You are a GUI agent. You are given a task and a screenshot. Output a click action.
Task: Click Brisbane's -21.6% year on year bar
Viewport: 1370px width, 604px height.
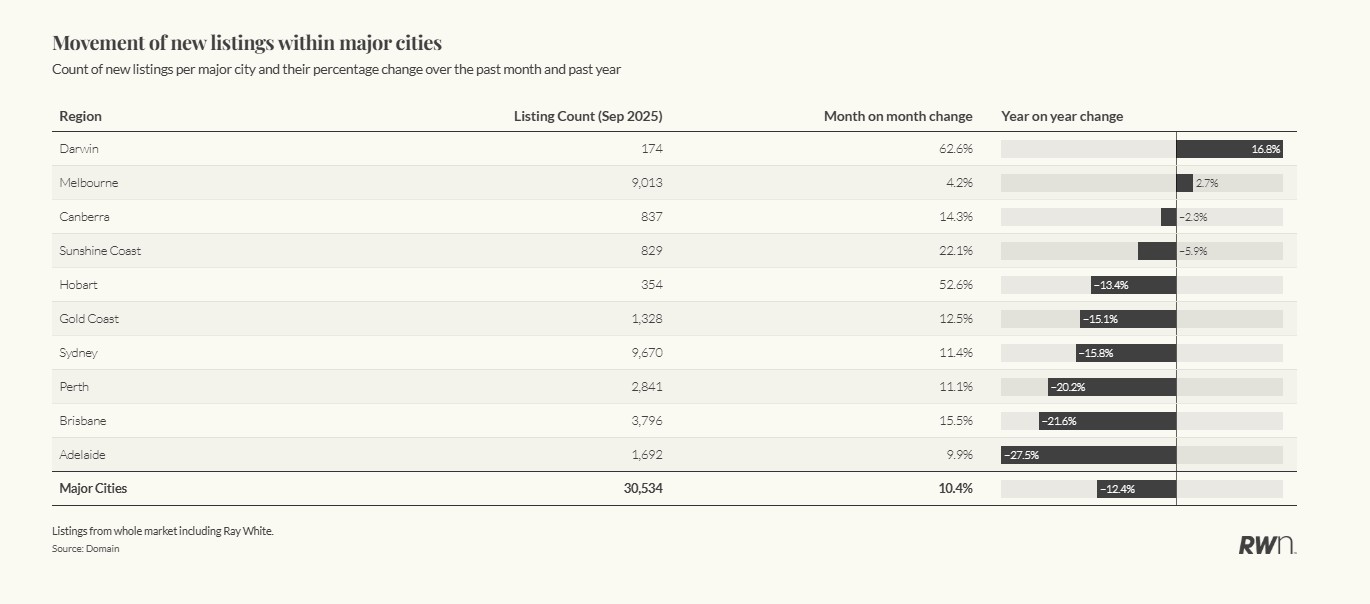(x=1107, y=421)
